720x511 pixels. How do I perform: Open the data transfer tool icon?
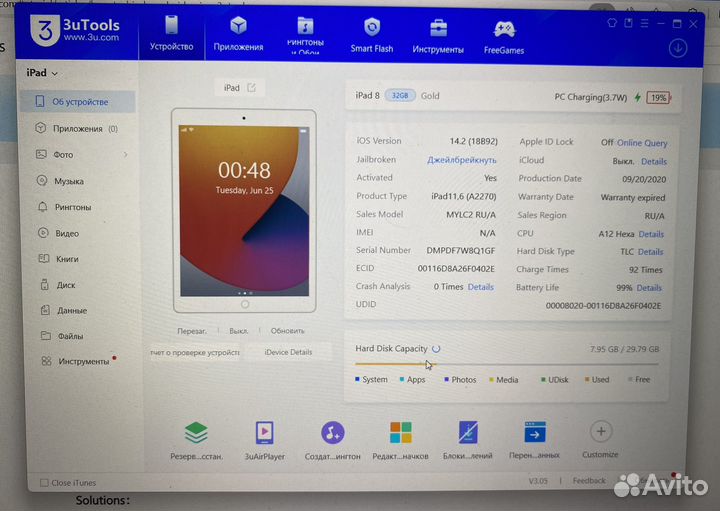tap(535, 432)
